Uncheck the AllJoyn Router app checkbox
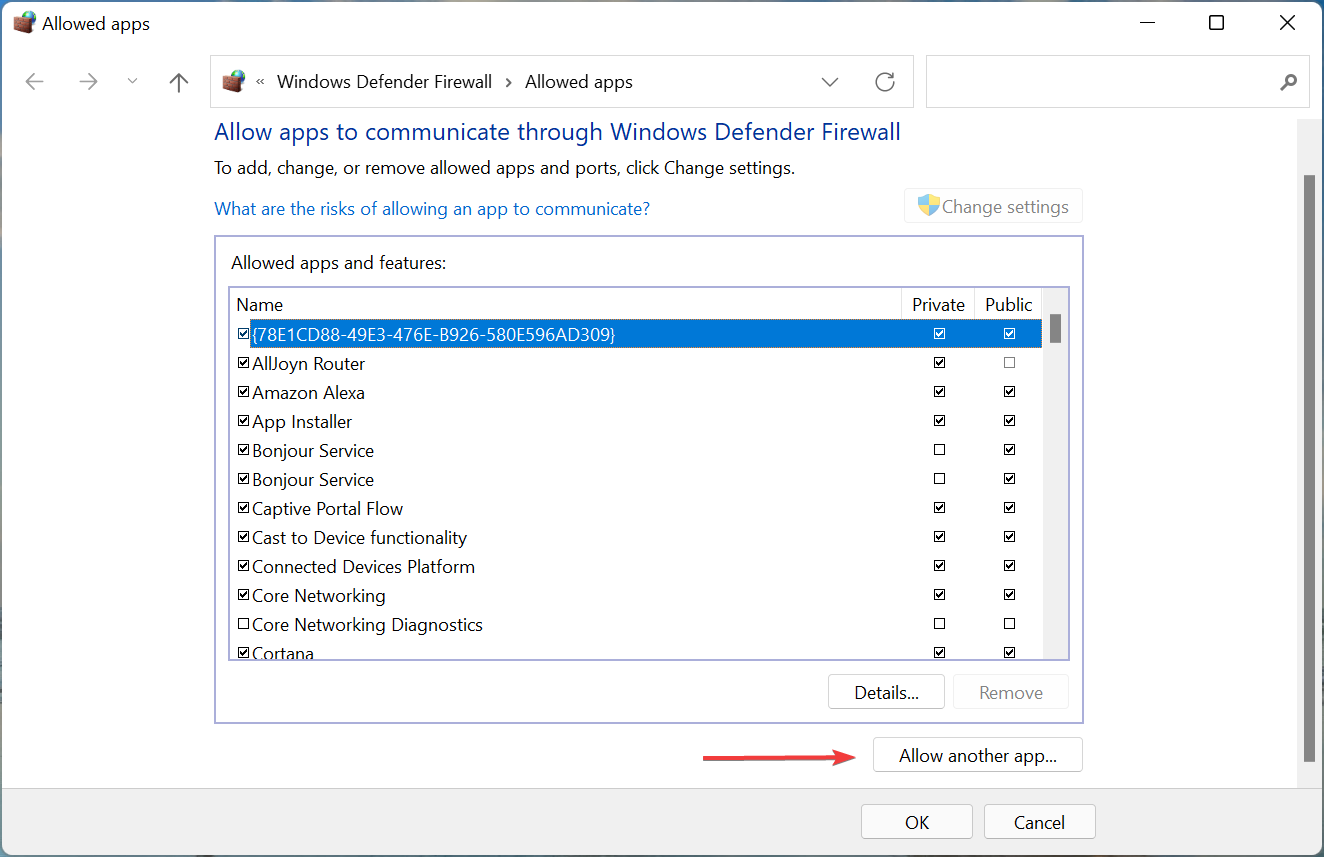 244,363
